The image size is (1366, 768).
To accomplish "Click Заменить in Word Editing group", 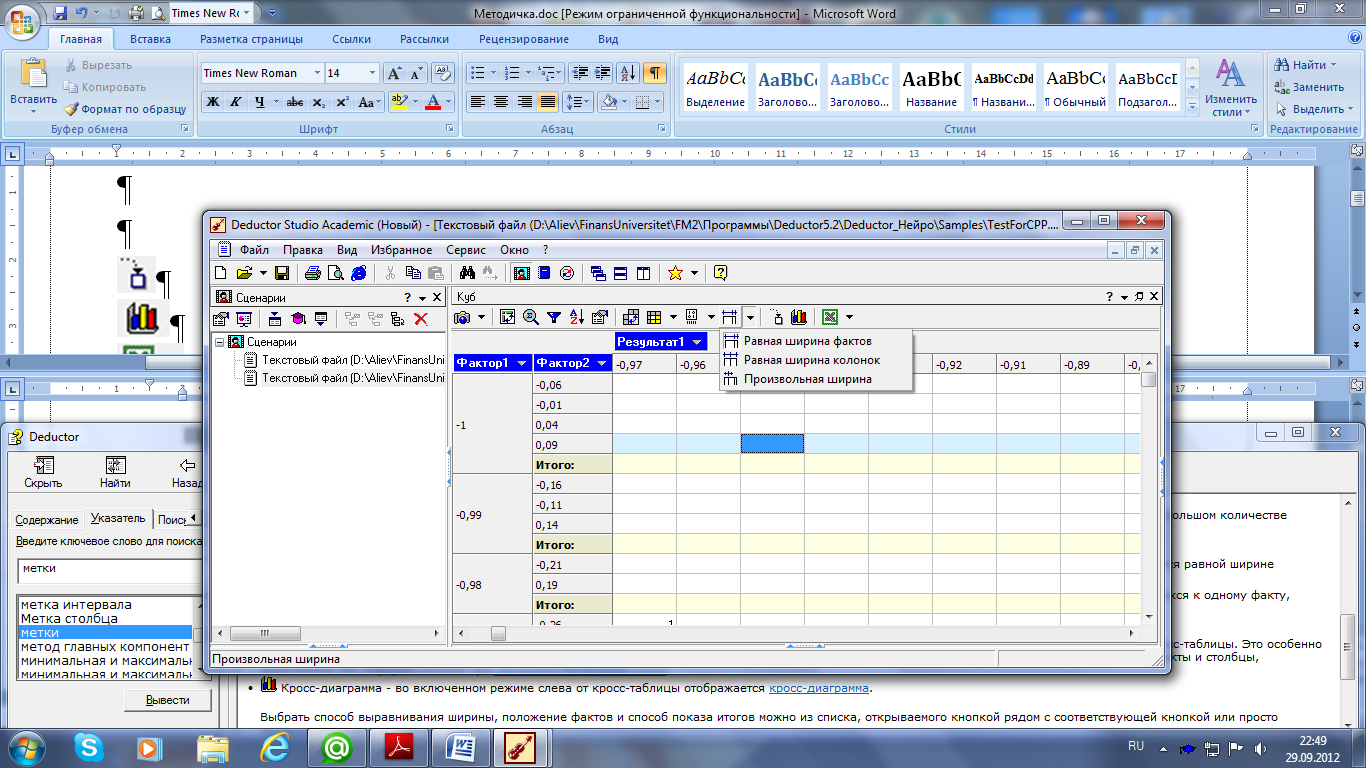I will click(x=1310, y=87).
